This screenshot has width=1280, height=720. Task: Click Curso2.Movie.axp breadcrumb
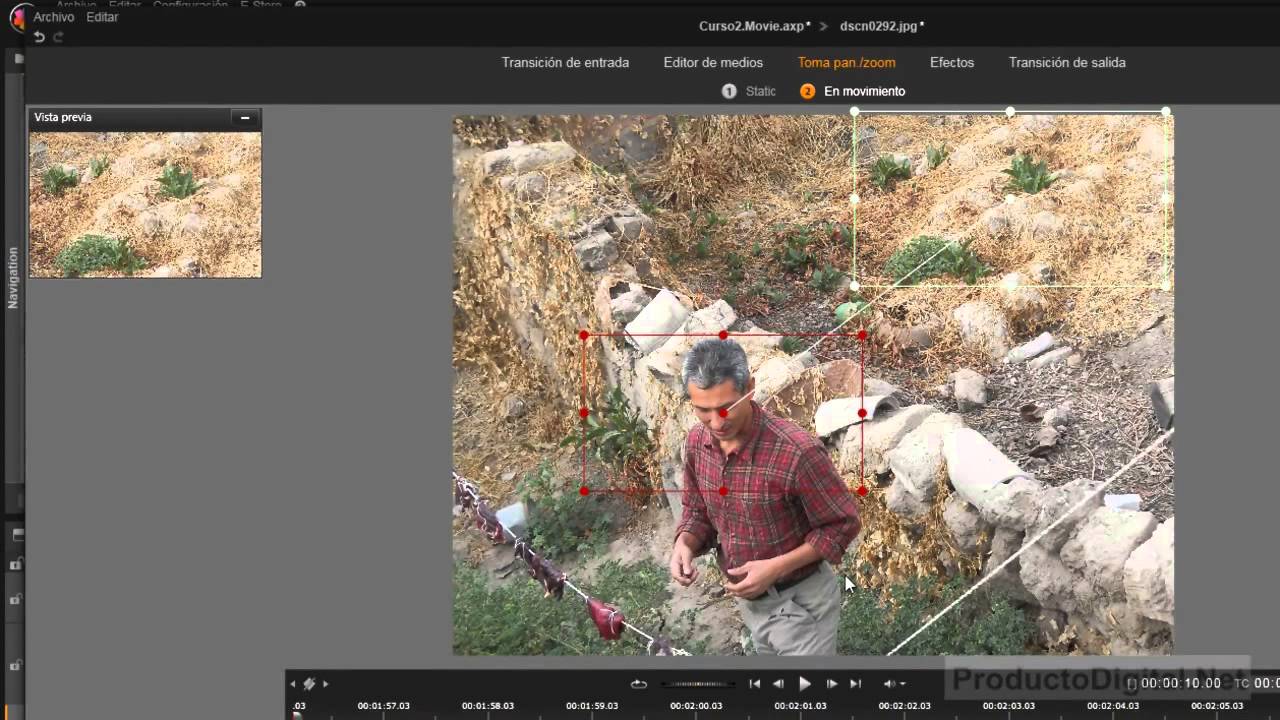coord(755,26)
